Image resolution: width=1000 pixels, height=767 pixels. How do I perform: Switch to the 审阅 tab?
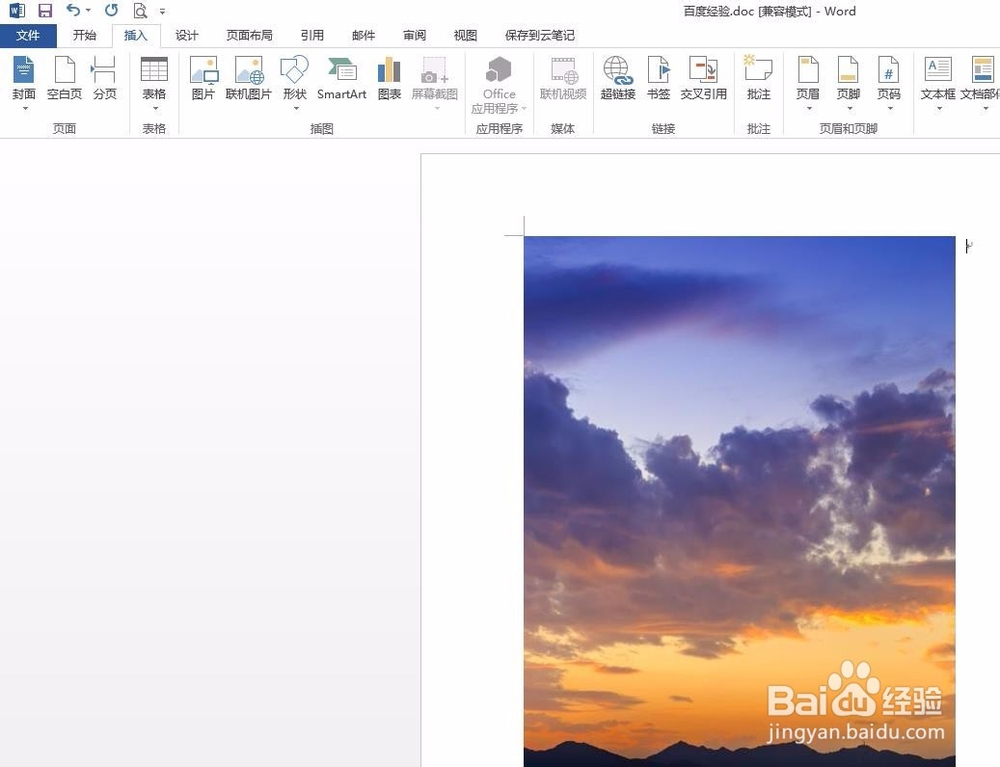(x=415, y=36)
